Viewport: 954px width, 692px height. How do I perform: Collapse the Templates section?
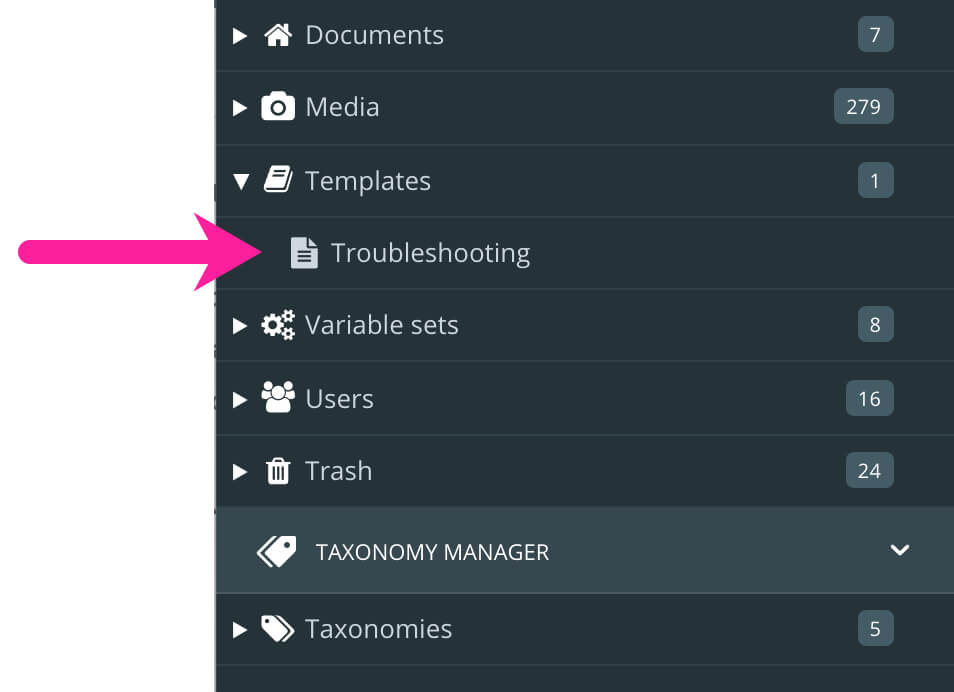[240, 180]
